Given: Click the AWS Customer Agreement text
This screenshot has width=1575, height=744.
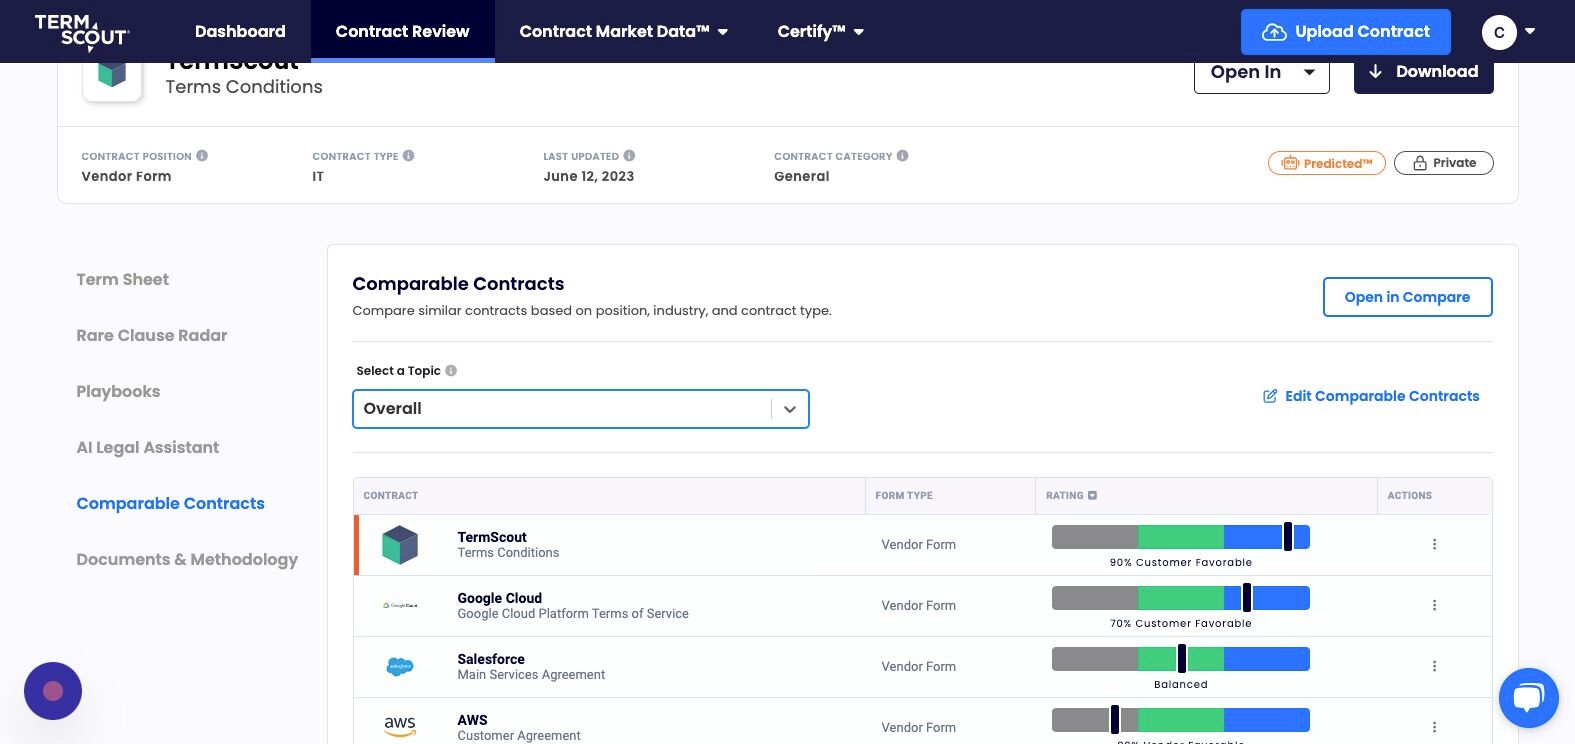Looking at the screenshot, I should pos(519,736).
